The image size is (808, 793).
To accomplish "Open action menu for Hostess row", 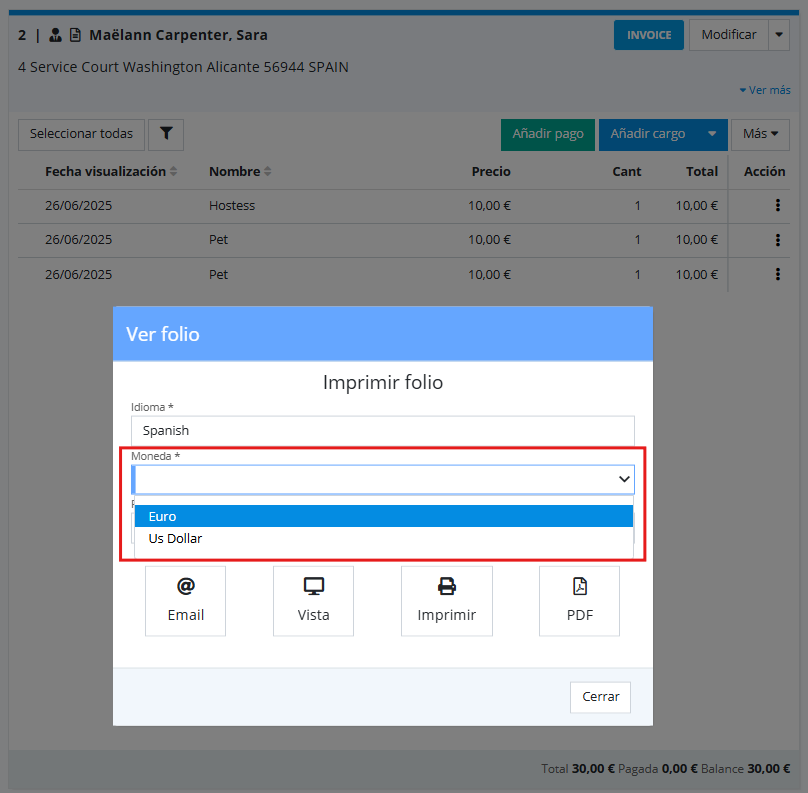I will 777,206.
